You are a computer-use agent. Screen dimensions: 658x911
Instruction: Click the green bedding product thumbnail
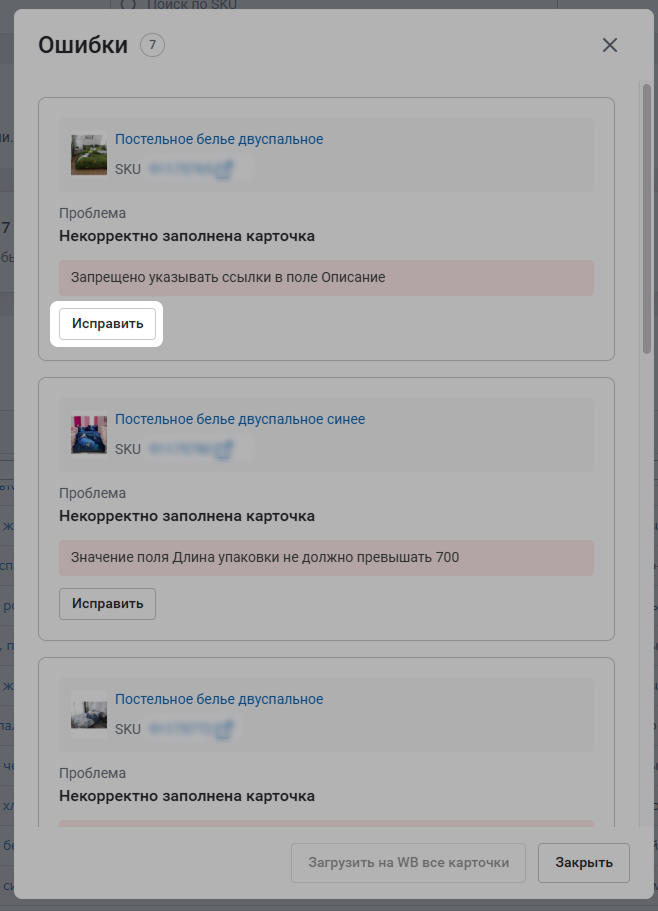coord(89,155)
